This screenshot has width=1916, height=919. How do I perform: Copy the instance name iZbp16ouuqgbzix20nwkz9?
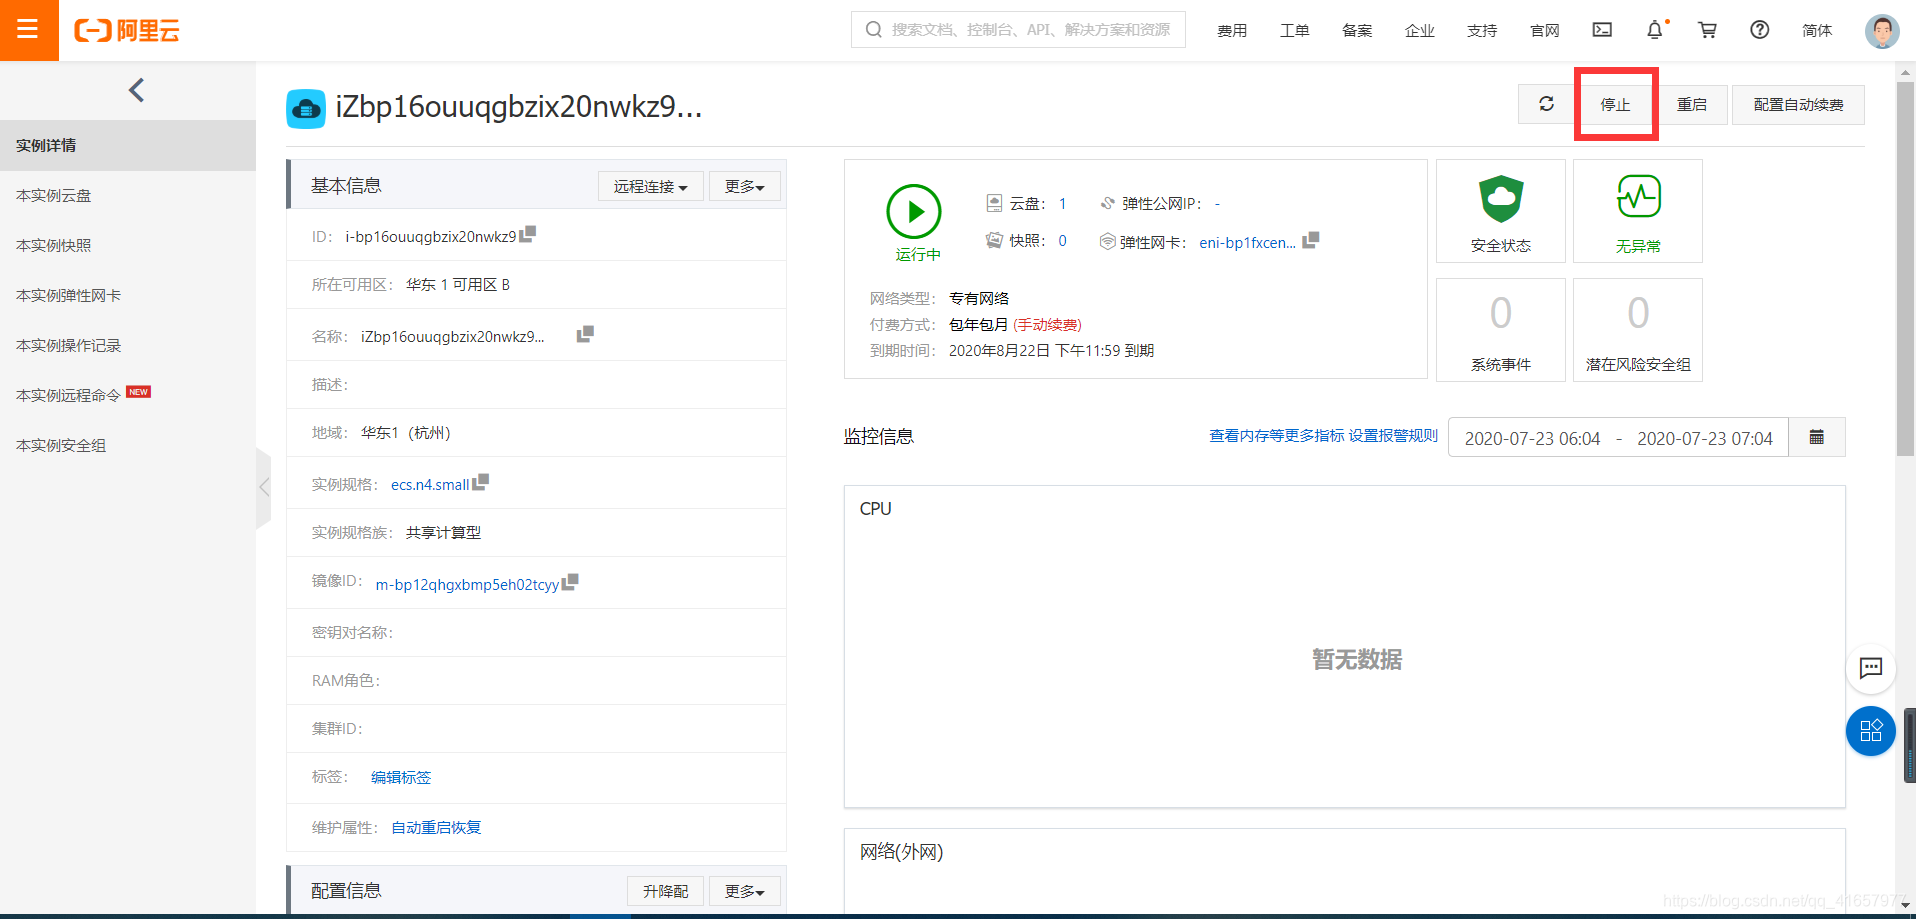(585, 334)
